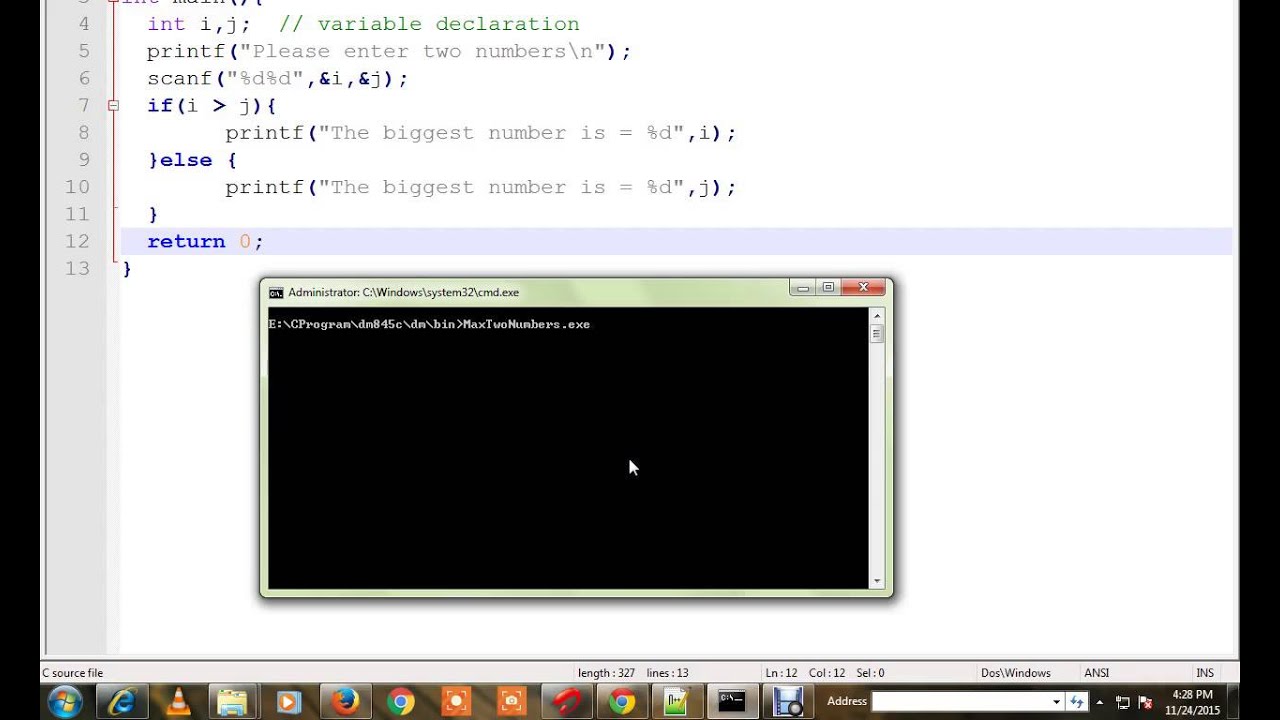Click the printf line printing variable i
This screenshot has width=1280, height=720.
480,133
